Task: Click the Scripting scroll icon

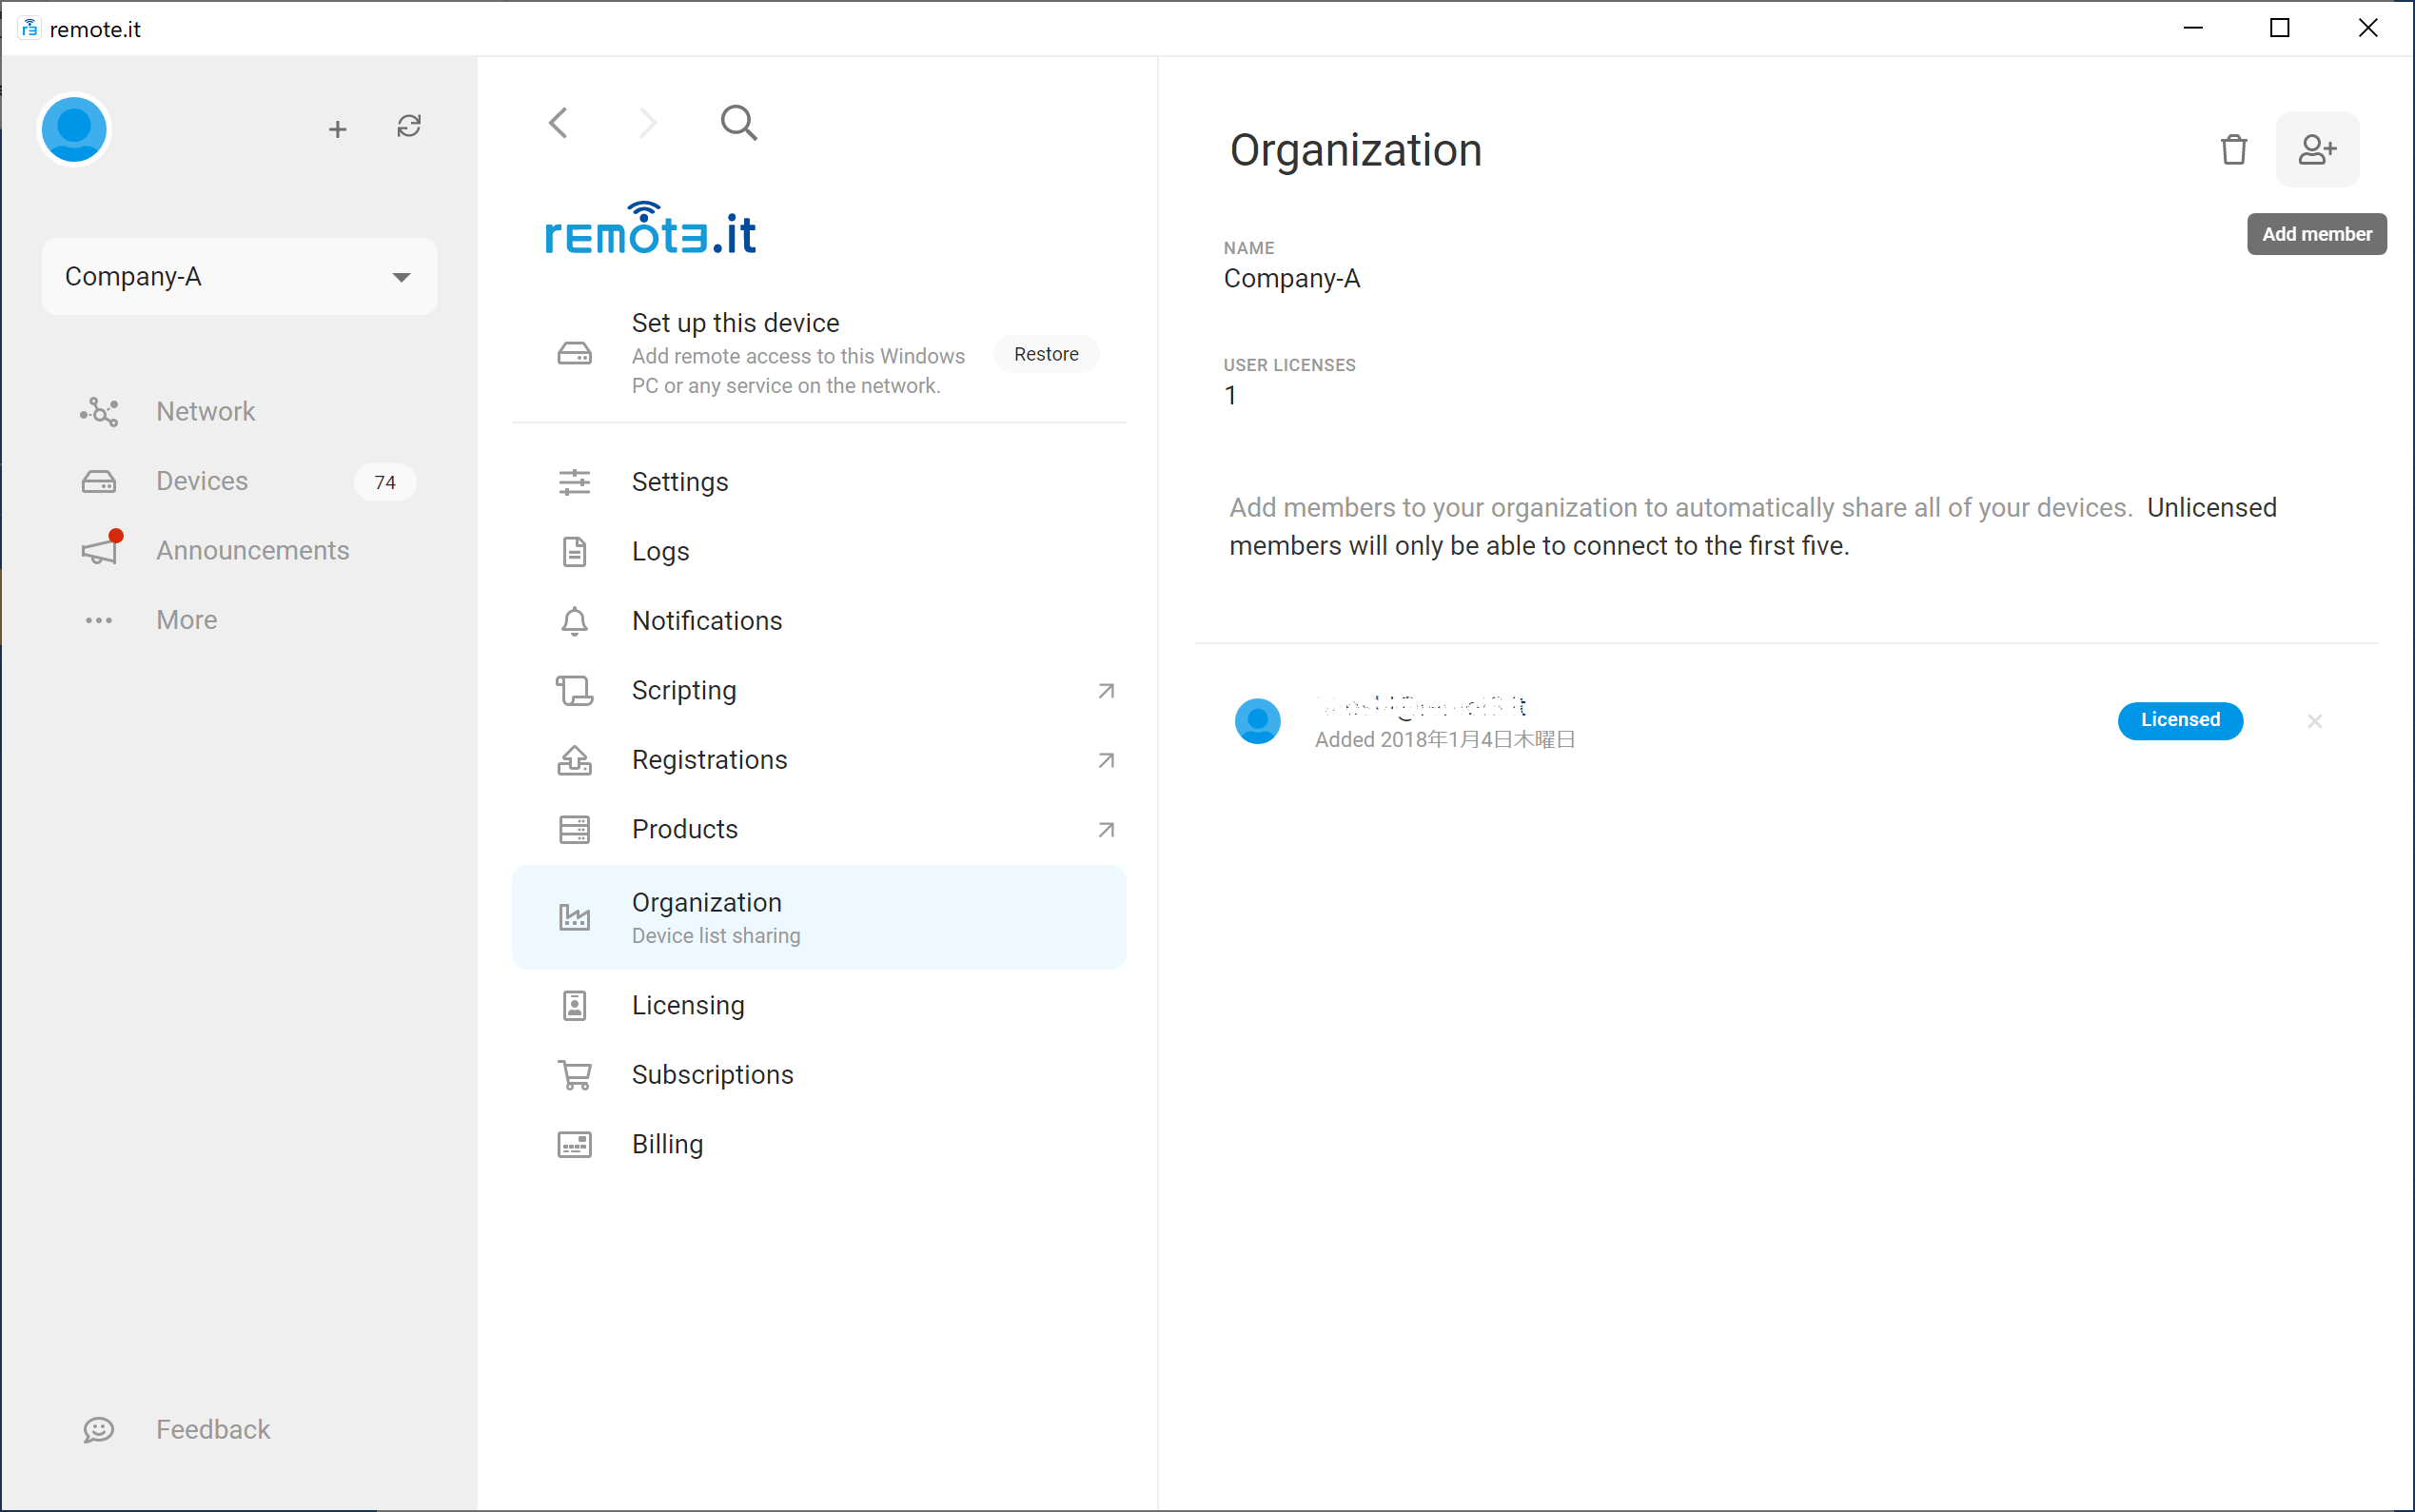Action: click(574, 690)
